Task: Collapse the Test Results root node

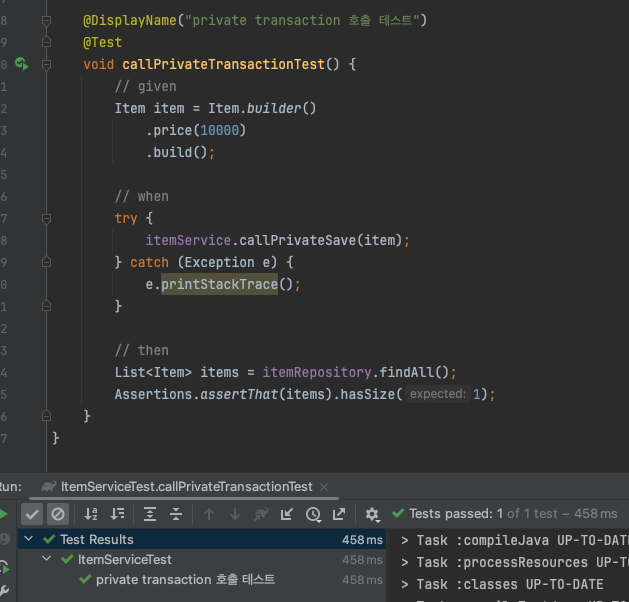Action: click(28, 539)
